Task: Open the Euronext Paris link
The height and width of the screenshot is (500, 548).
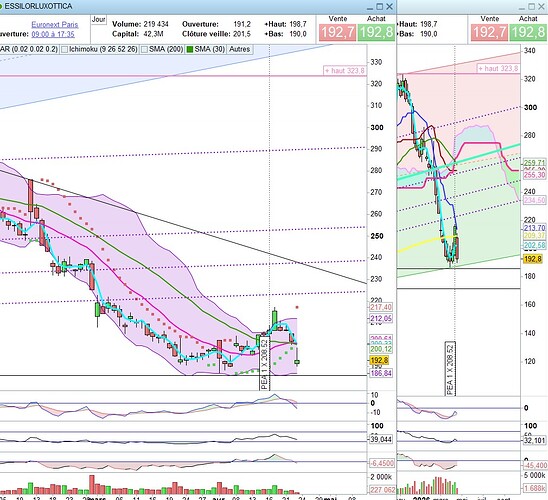Action: click(55, 24)
